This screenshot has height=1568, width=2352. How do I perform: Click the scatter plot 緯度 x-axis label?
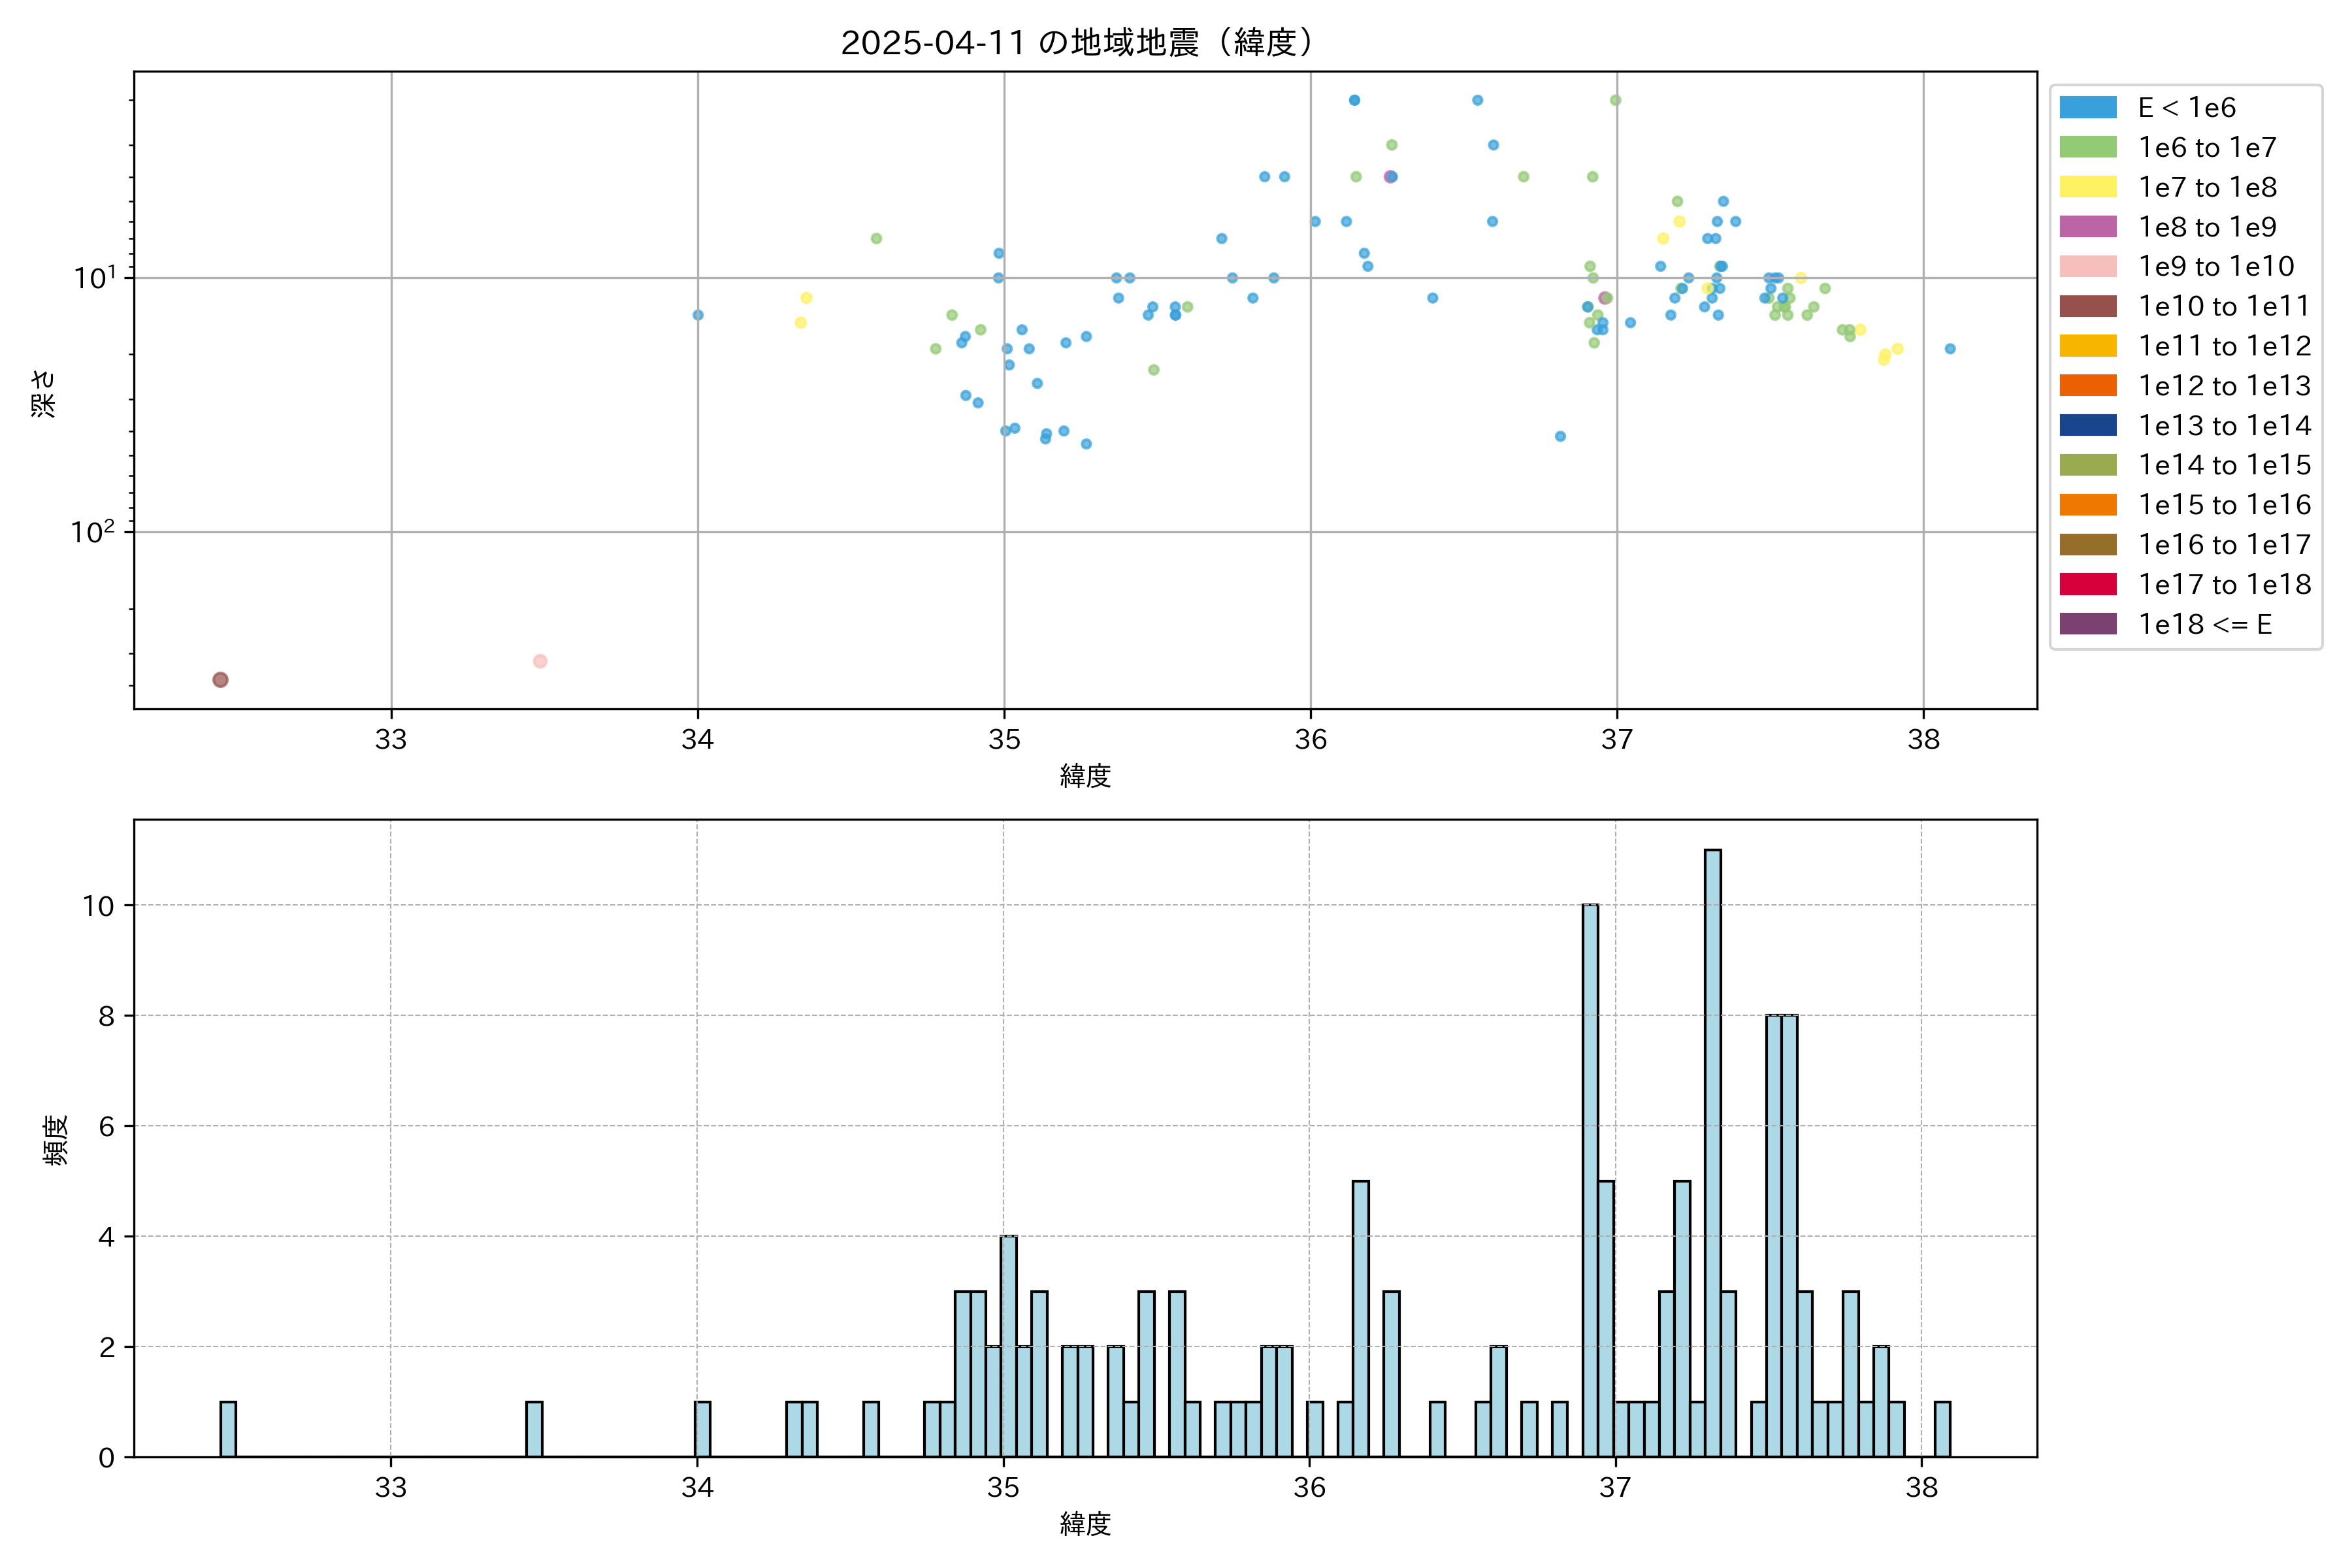click(1085, 776)
